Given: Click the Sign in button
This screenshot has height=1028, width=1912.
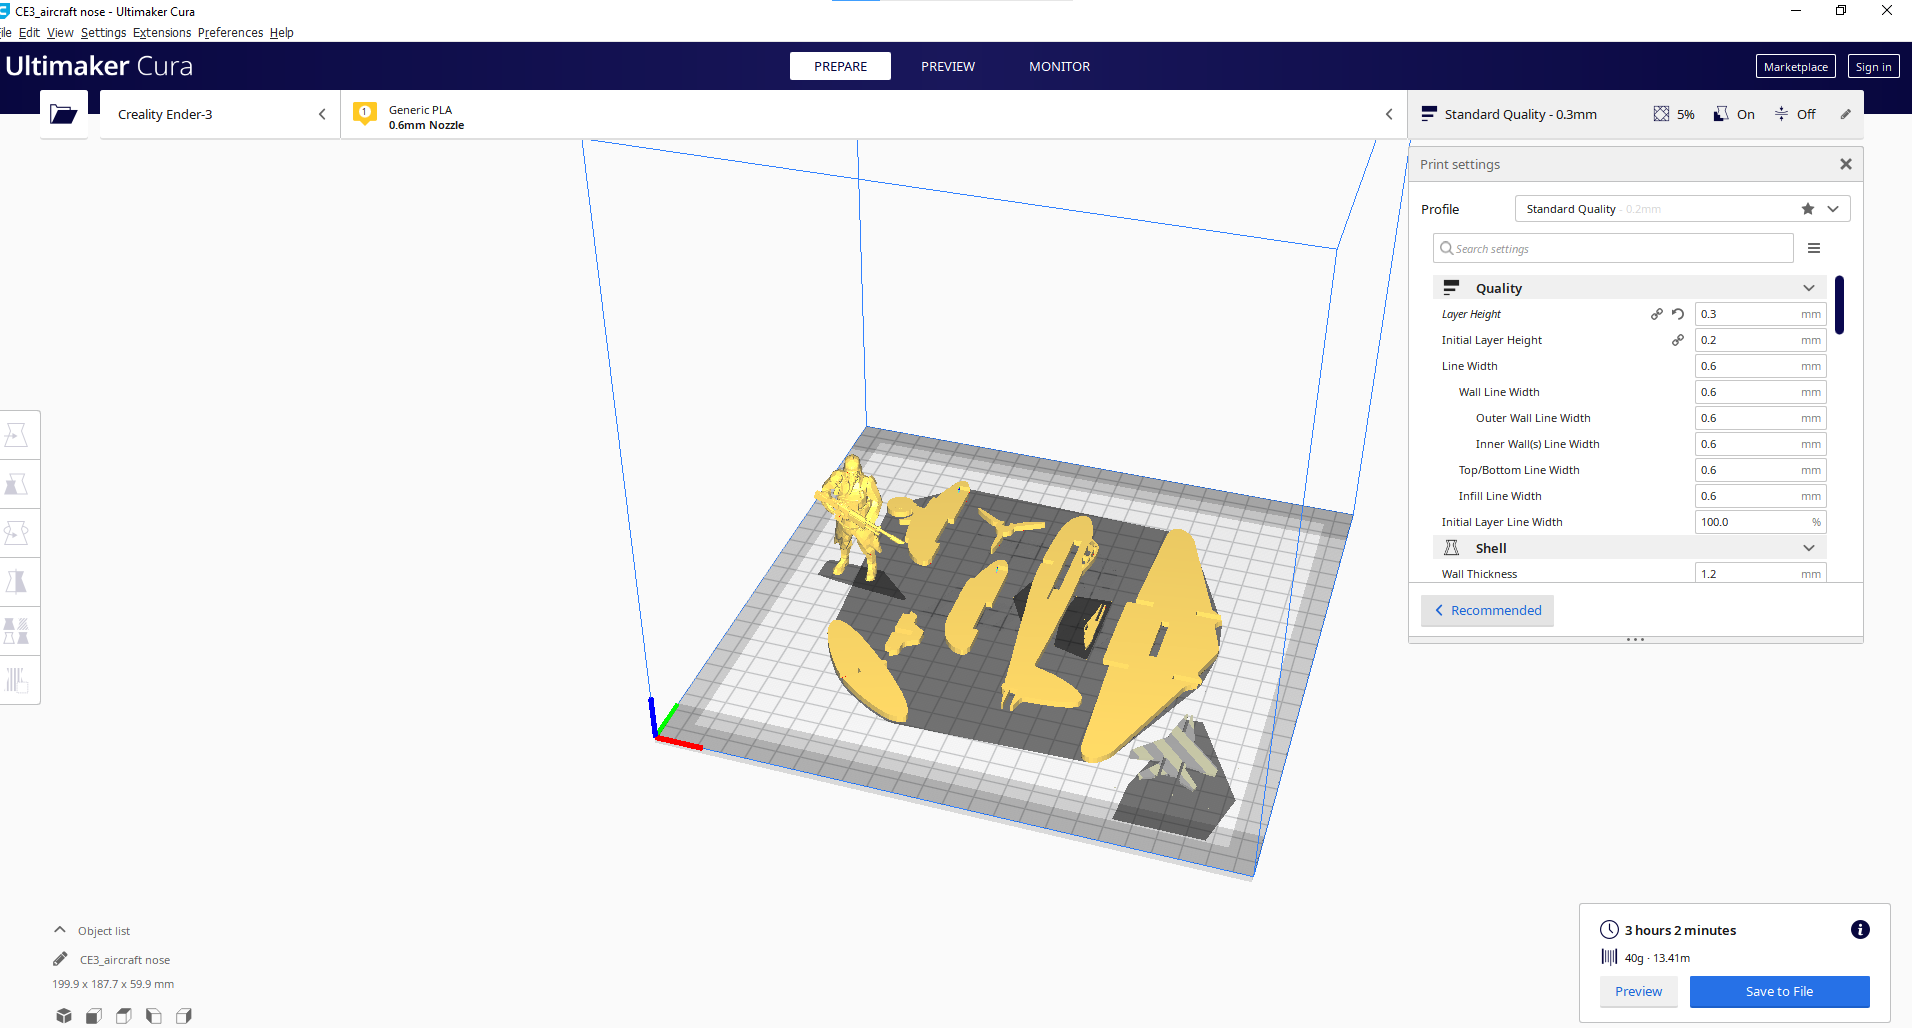Looking at the screenshot, I should pos(1873,66).
